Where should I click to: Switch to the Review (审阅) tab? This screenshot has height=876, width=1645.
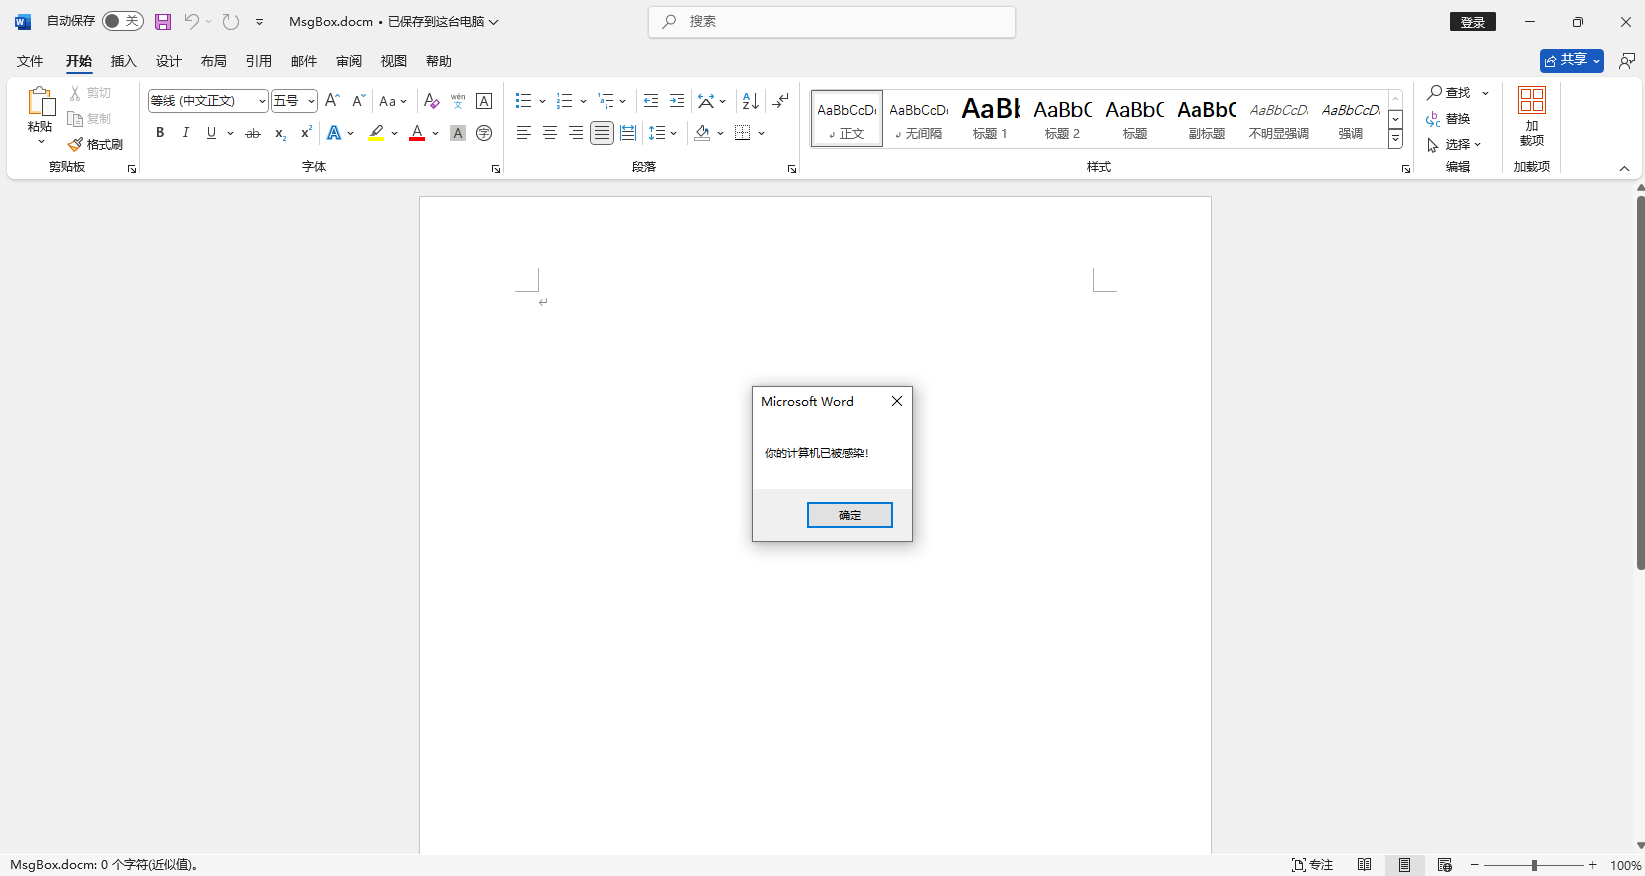click(x=349, y=61)
